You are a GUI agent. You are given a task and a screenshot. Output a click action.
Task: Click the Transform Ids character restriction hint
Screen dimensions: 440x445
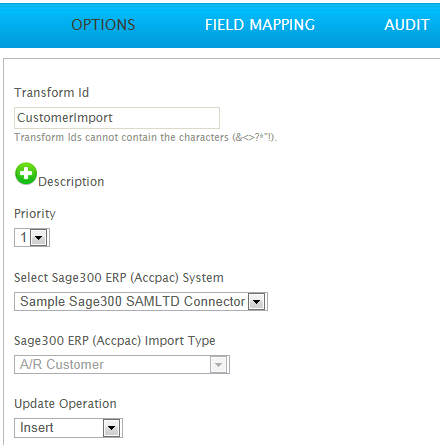tap(145, 137)
